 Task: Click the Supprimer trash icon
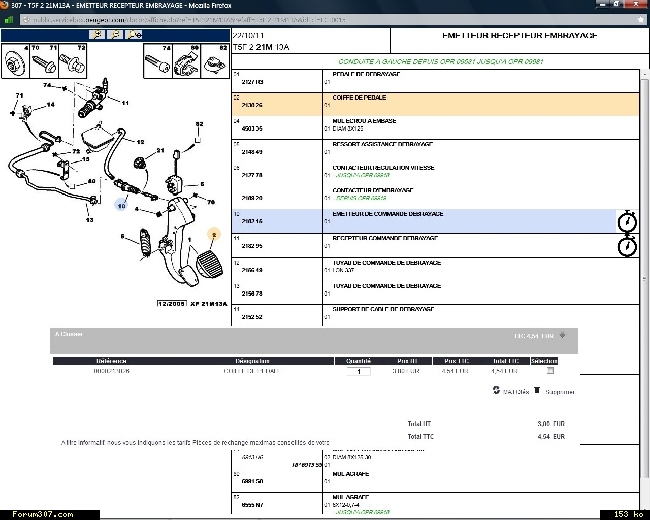coord(537,391)
